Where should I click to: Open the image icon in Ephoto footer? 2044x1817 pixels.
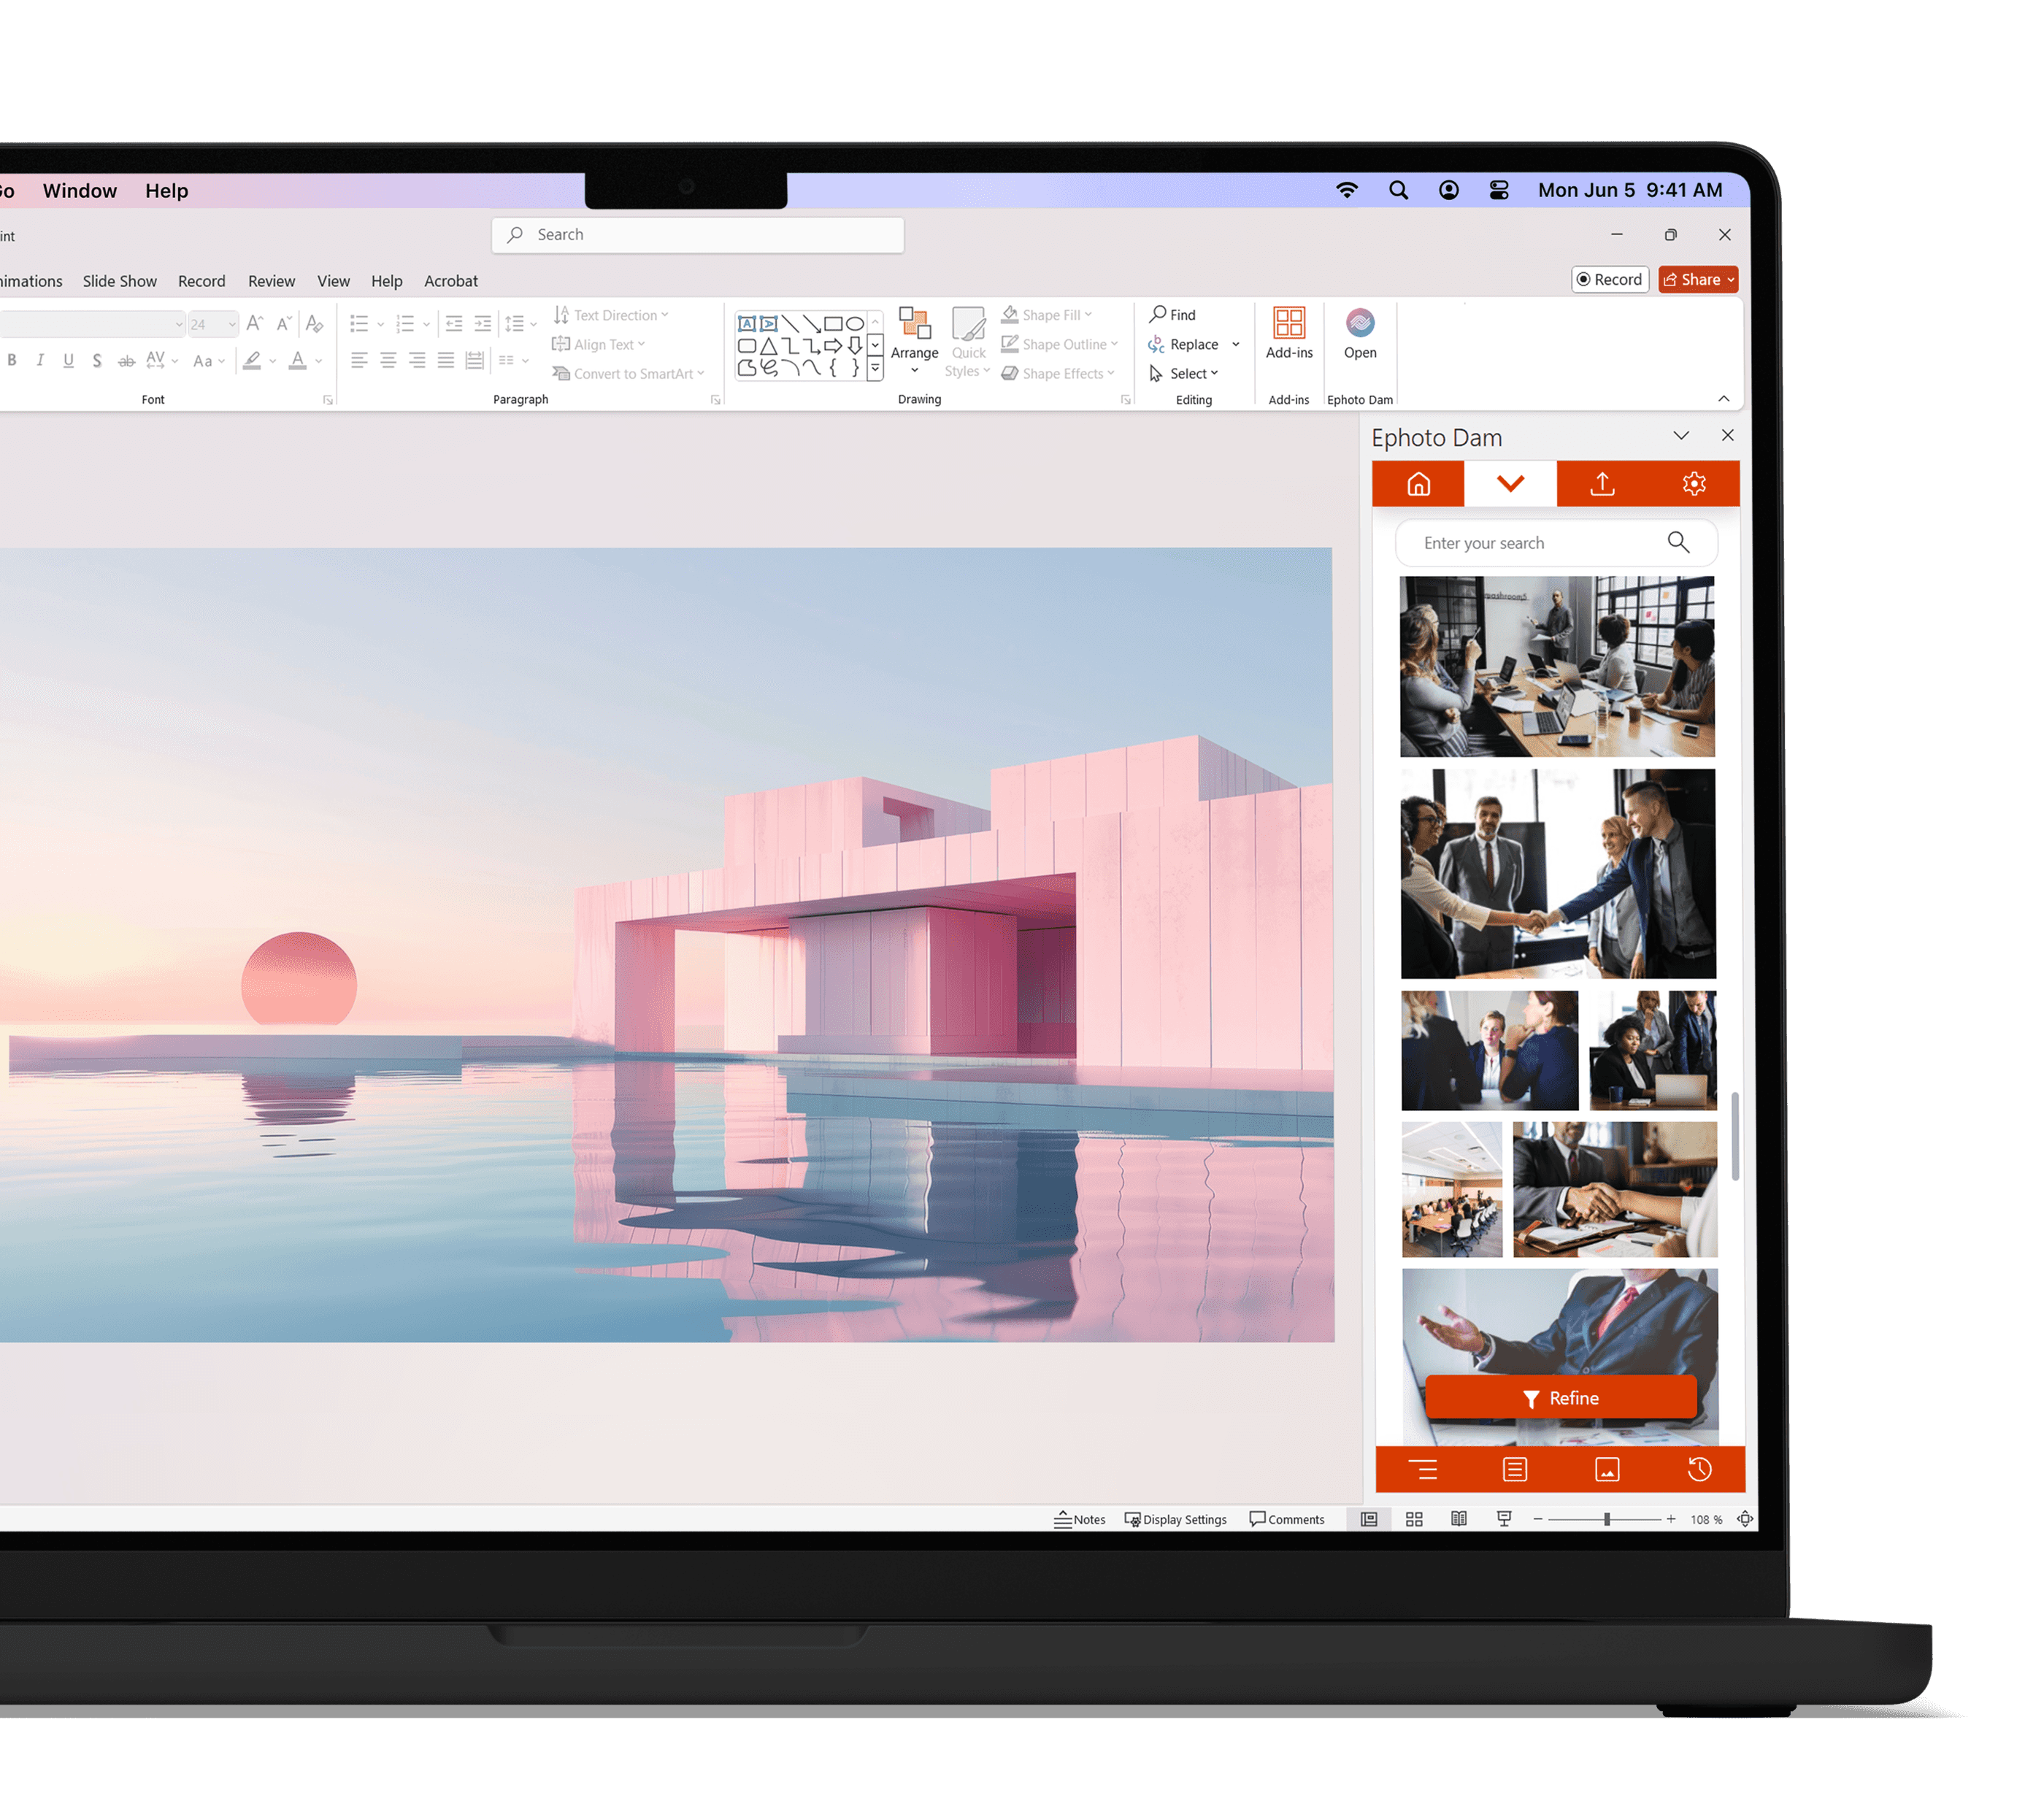pyautogui.click(x=1607, y=1469)
